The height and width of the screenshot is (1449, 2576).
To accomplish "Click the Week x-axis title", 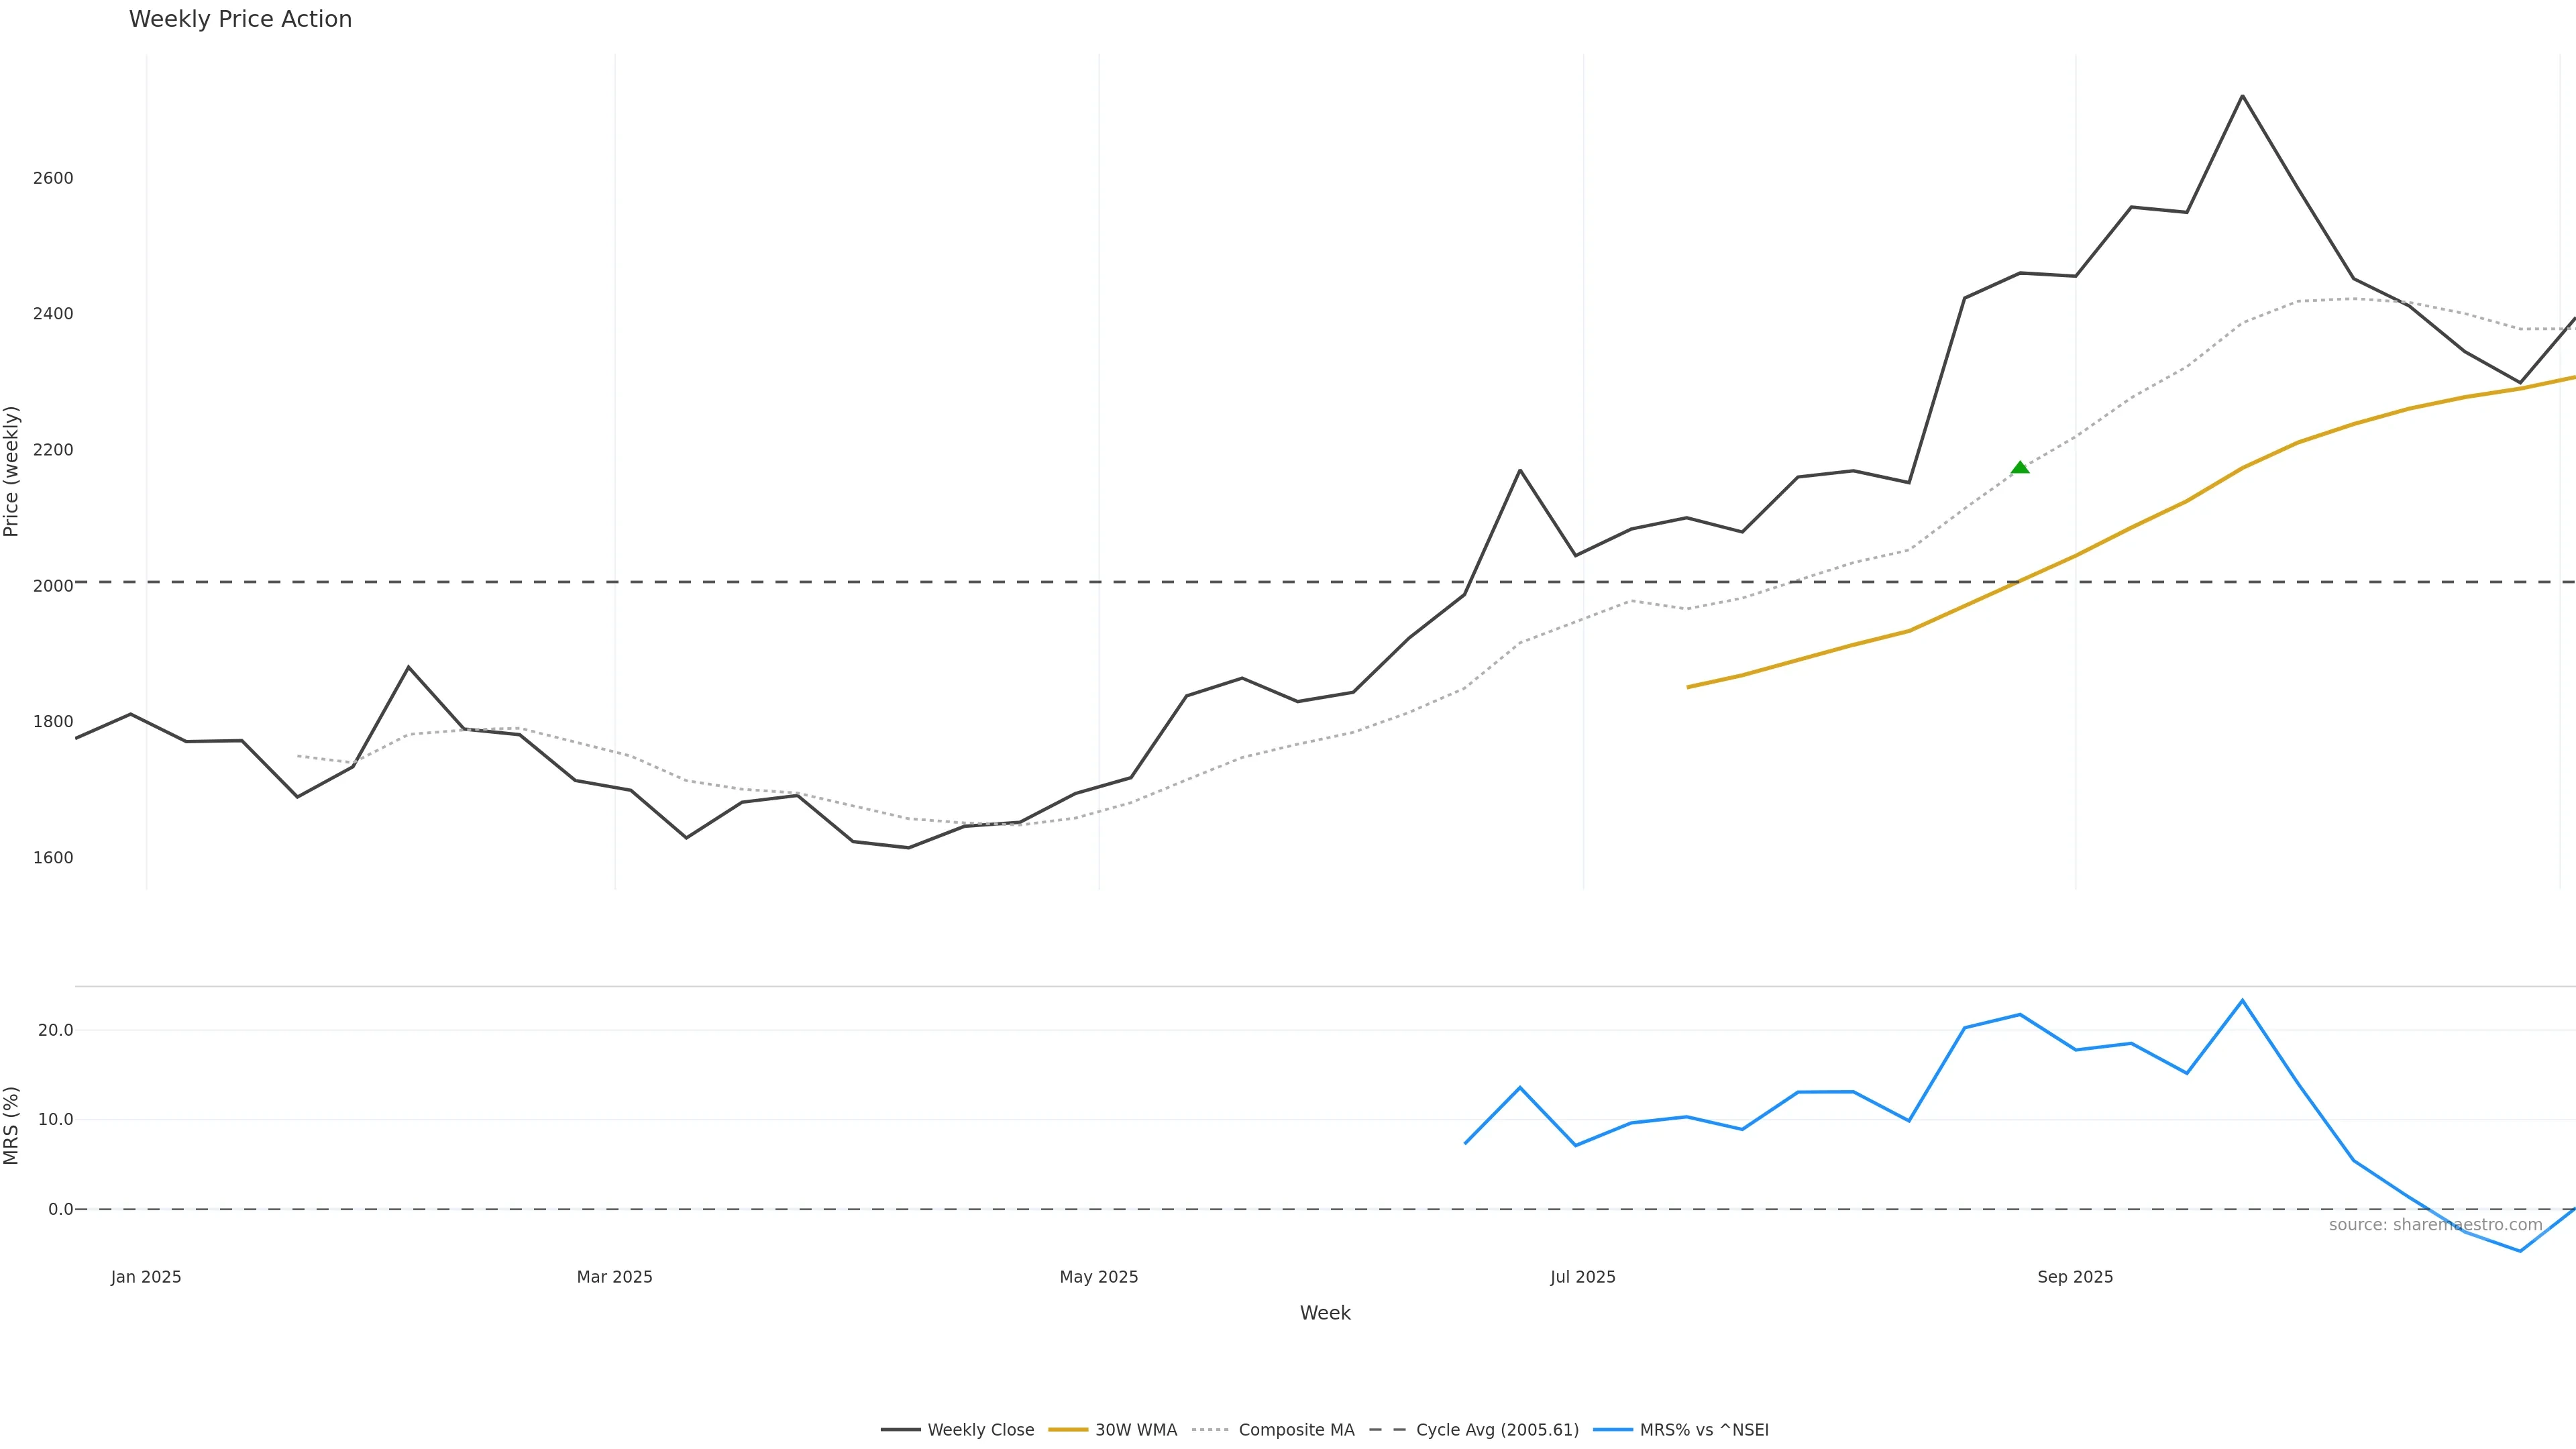I will [1325, 1313].
